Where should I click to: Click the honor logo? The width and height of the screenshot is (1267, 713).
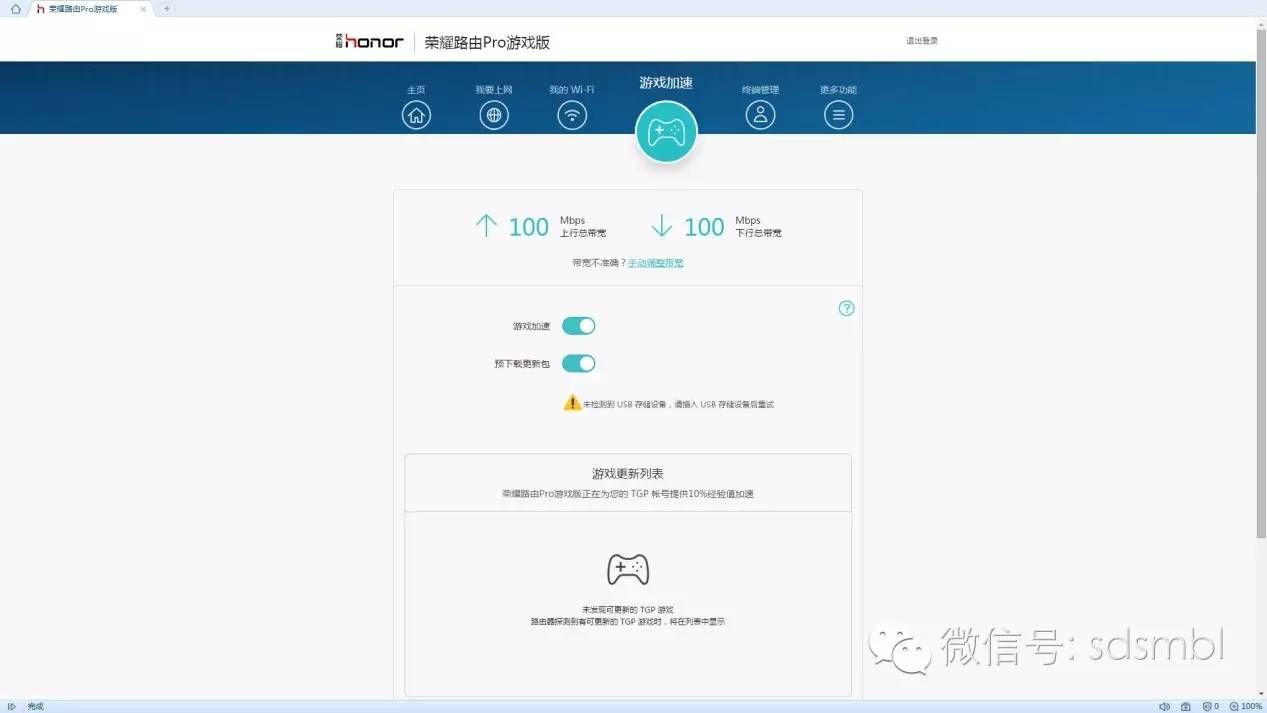tap(369, 42)
